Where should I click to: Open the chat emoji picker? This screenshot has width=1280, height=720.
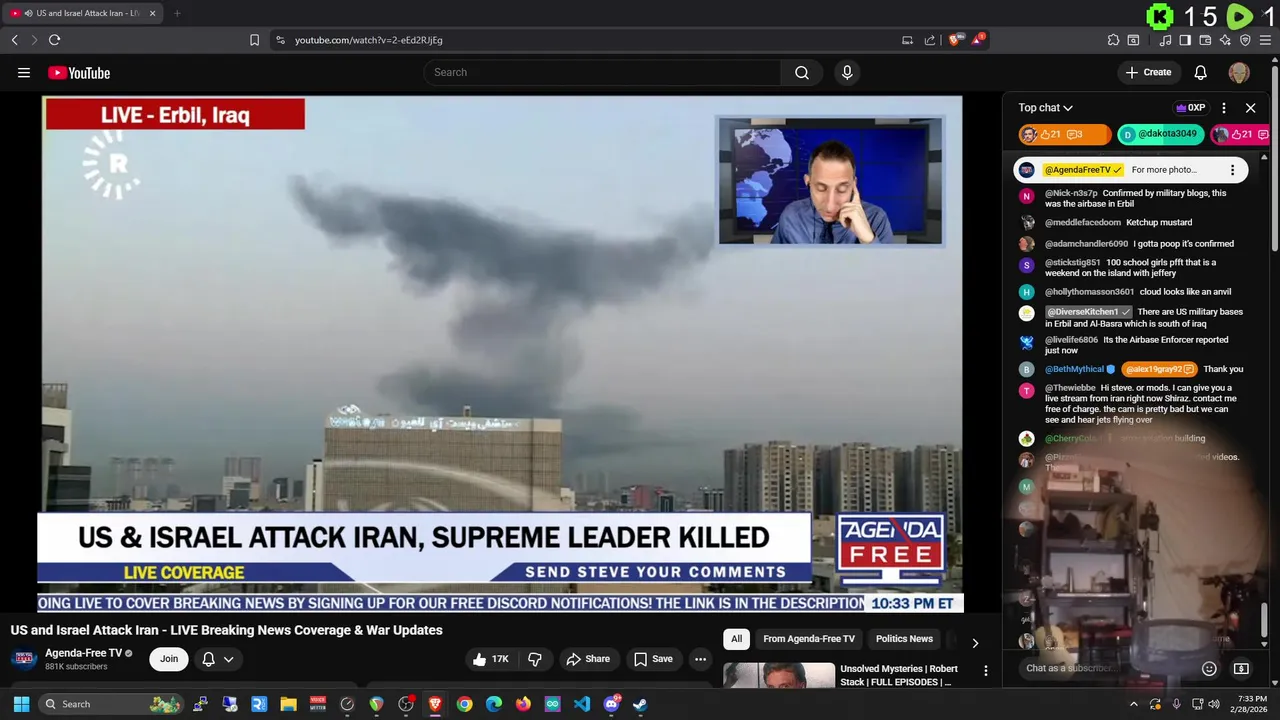pos(1209,668)
